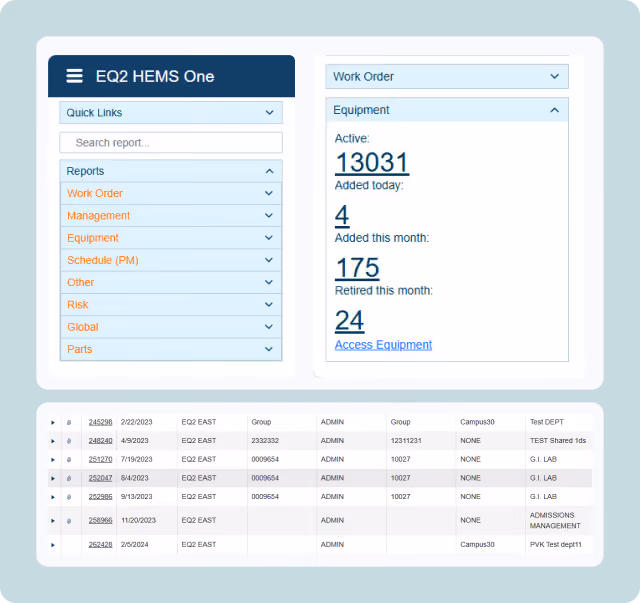Viewport: 640px width, 603px height.
Task: Click Campus30 in row 245298
Action: (x=477, y=422)
